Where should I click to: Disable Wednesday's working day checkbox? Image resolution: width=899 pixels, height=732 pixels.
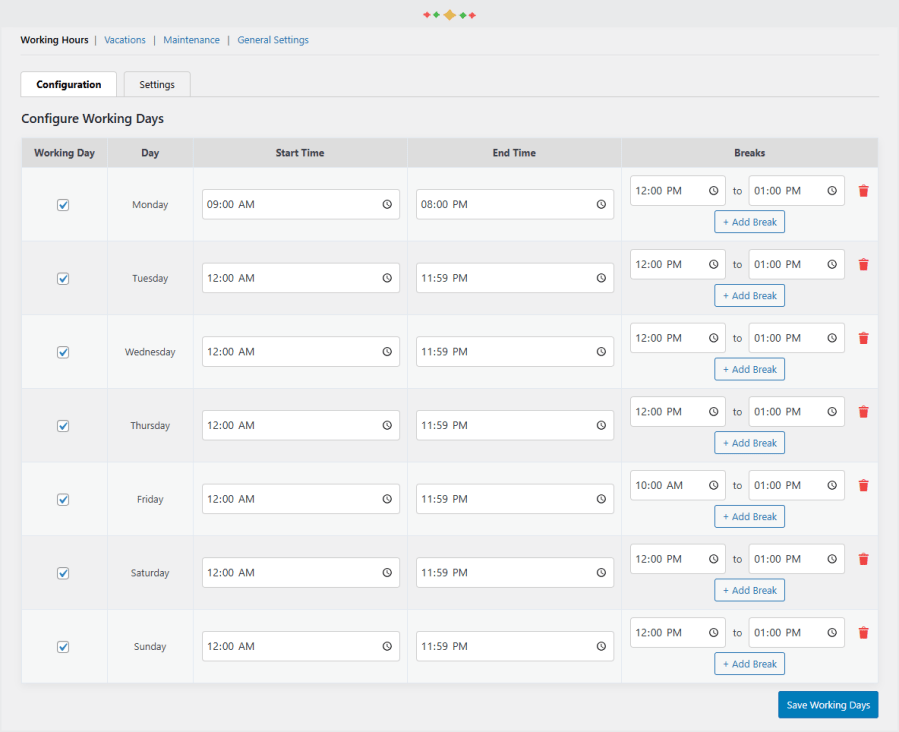(x=63, y=352)
